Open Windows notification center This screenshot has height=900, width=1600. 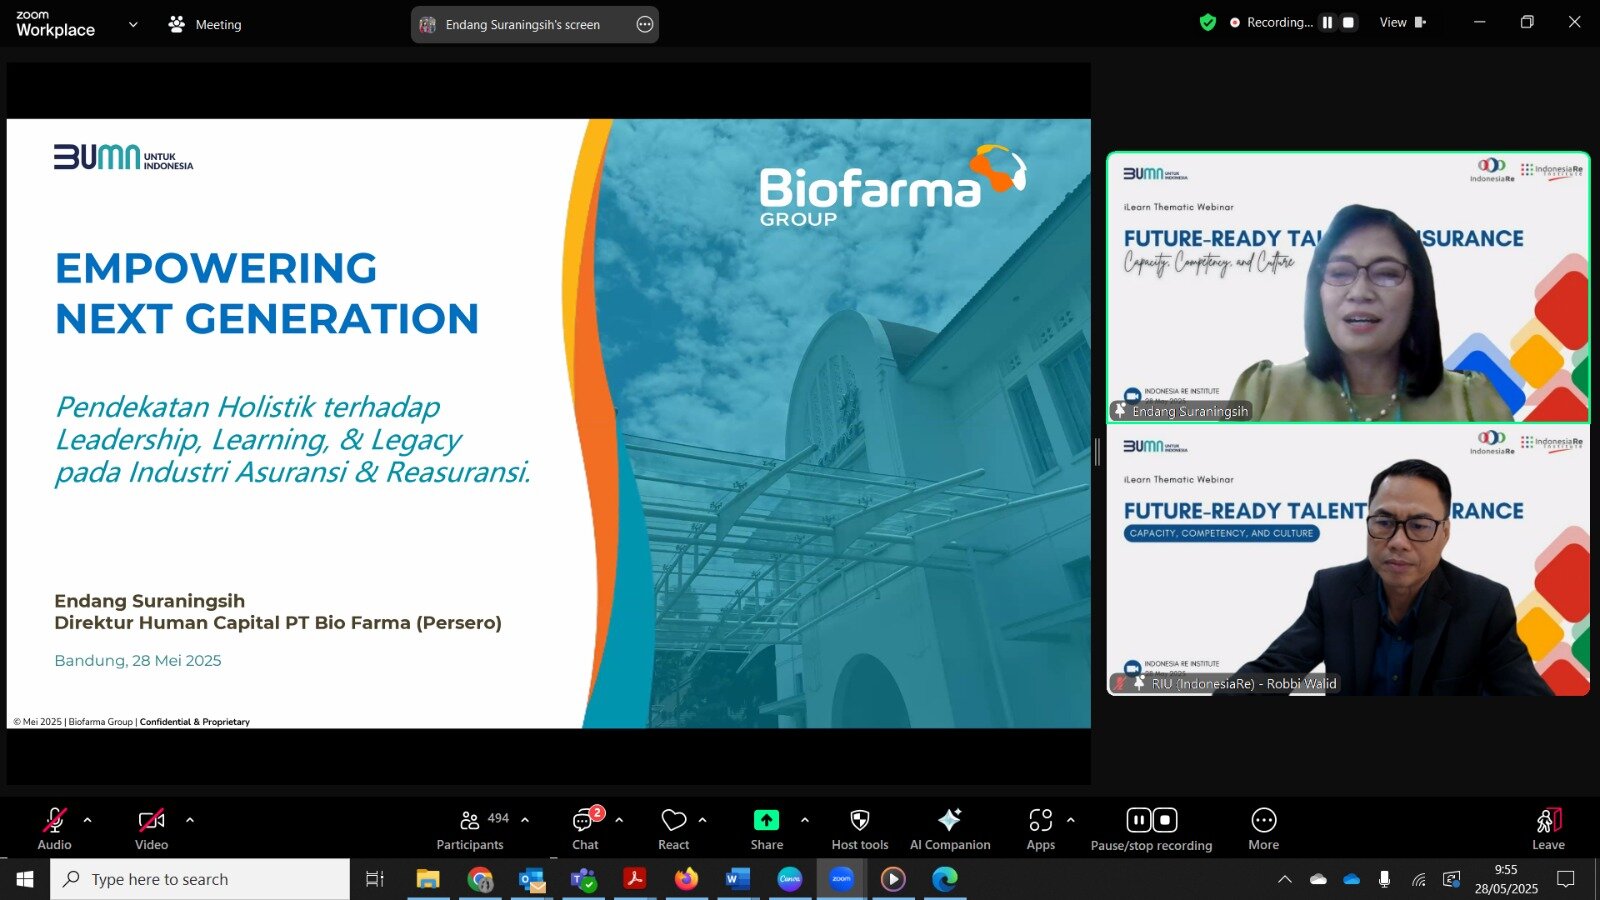[x=1566, y=879]
